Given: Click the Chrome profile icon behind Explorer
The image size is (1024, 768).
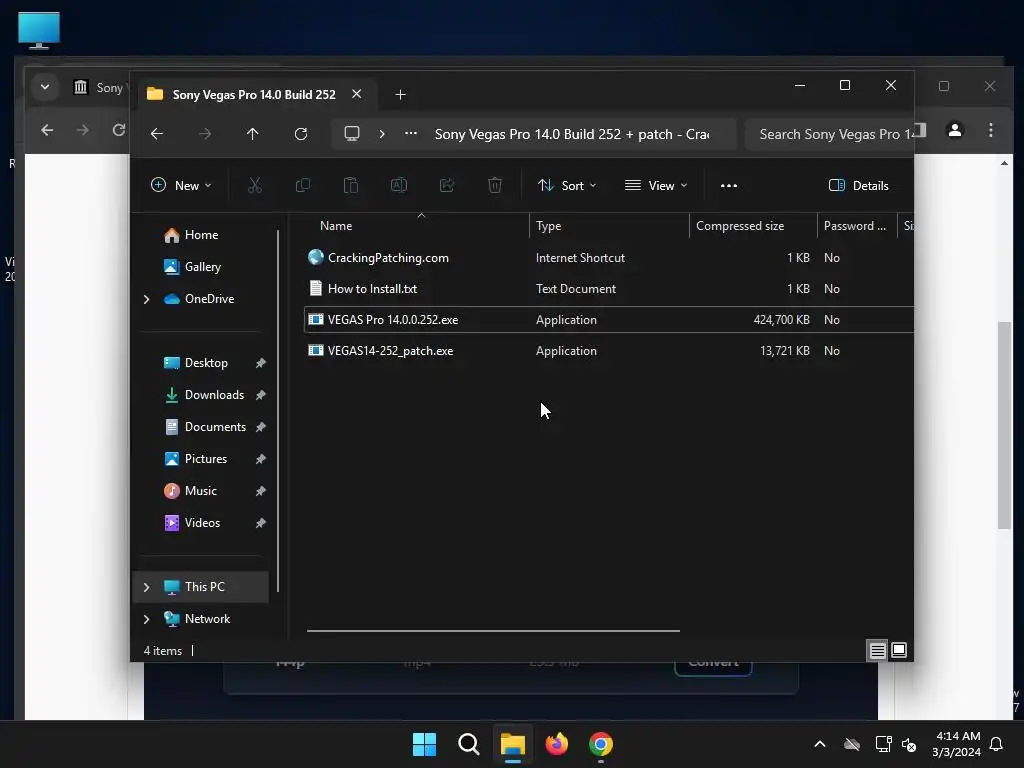Looking at the screenshot, I should (x=955, y=130).
